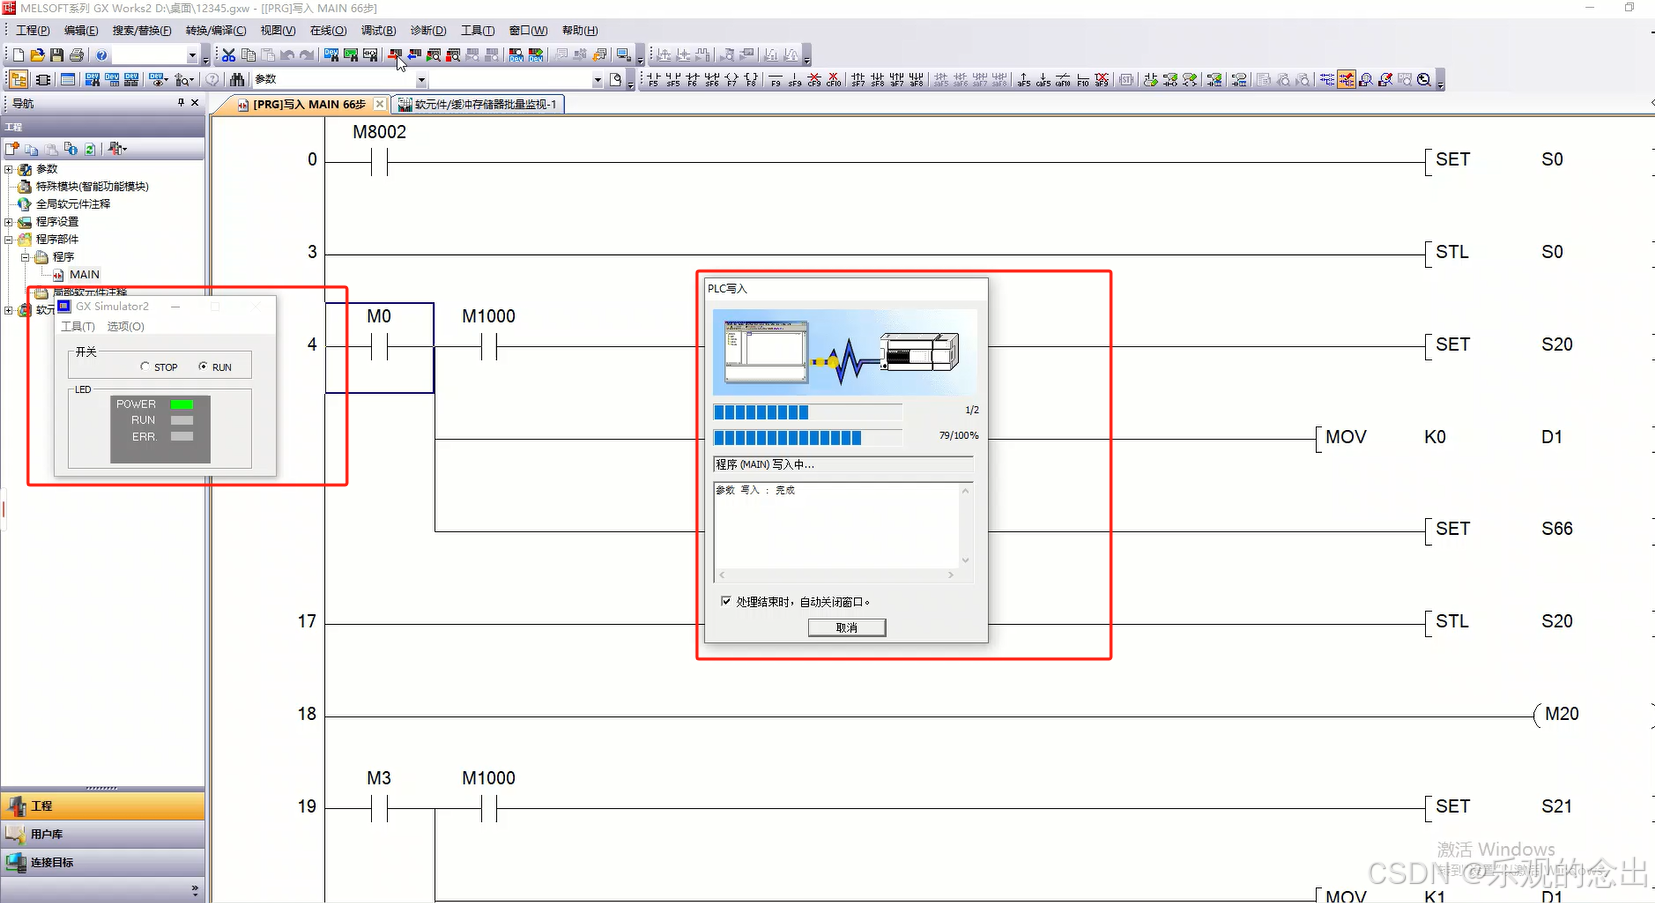1655x903 pixels.
Task: Click the navigation window toggle icon
Action: coord(19,79)
